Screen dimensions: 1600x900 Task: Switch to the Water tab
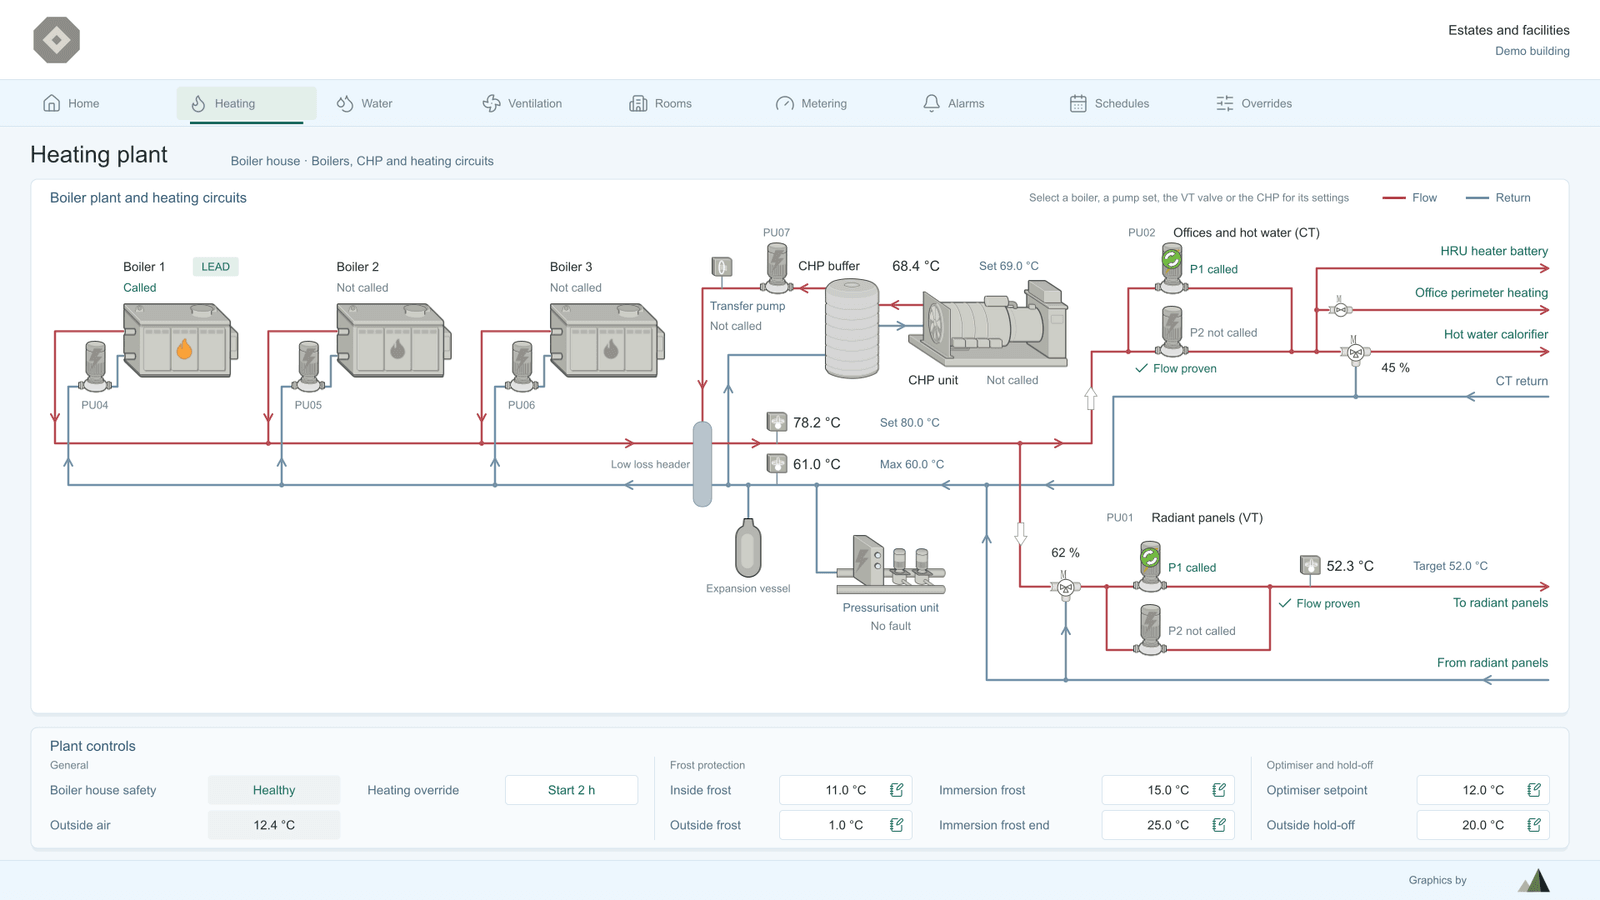365,103
